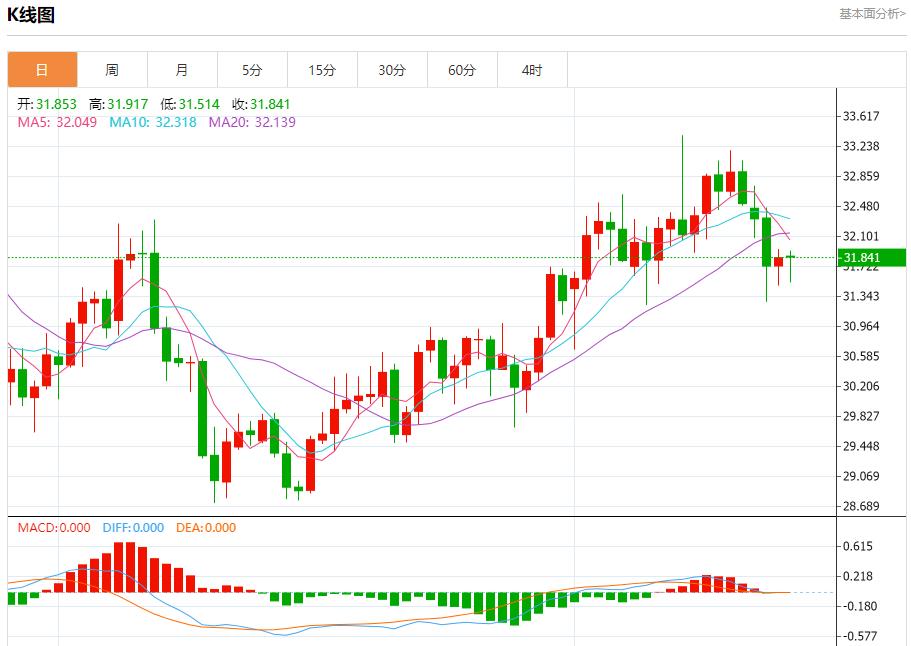Select the 日 daily chart tab

[42, 70]
